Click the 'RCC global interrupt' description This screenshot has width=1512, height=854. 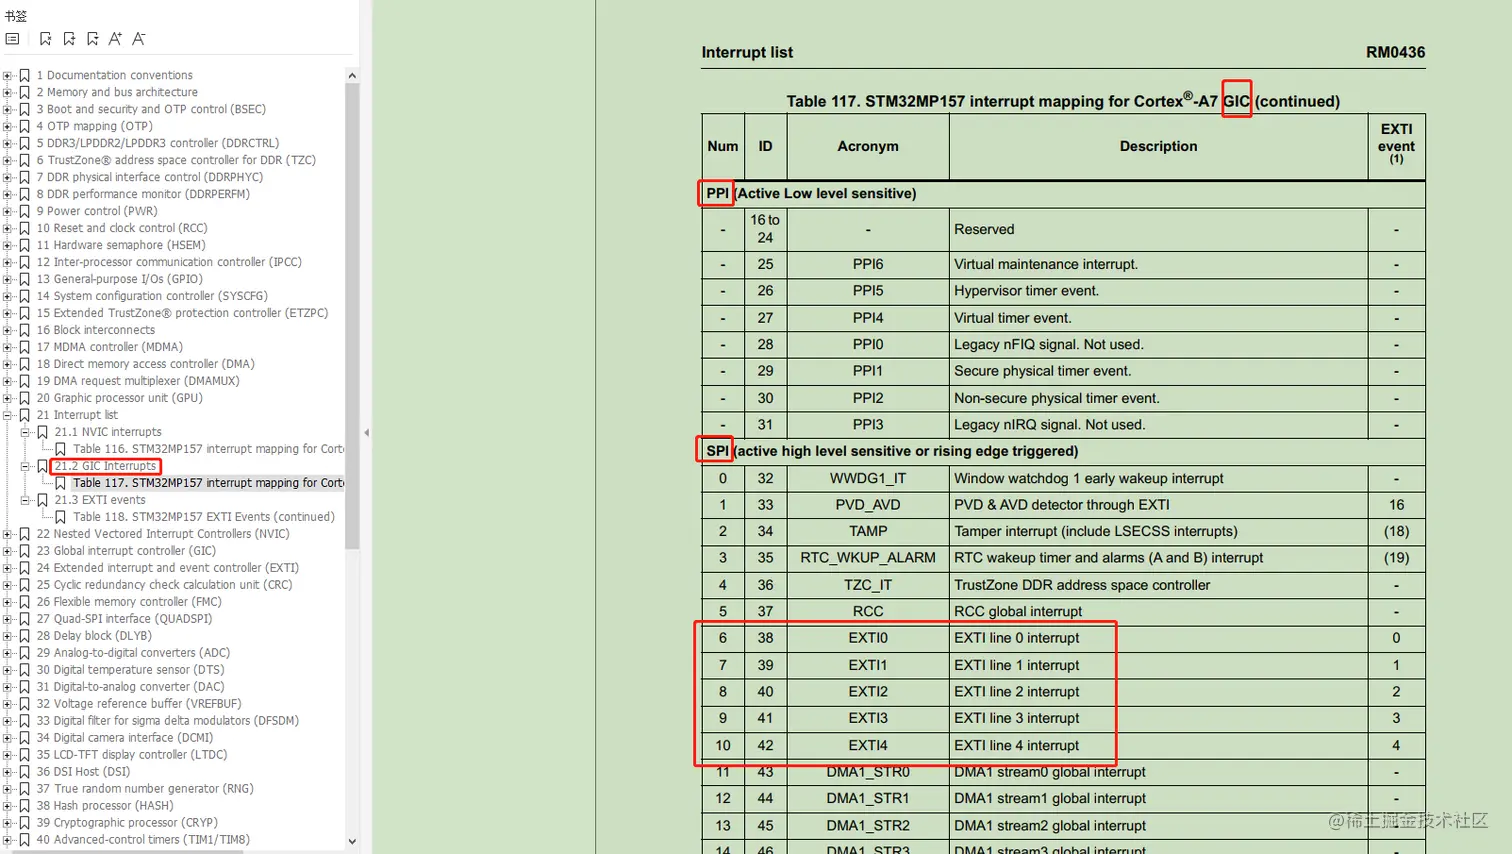(1018, 611)
